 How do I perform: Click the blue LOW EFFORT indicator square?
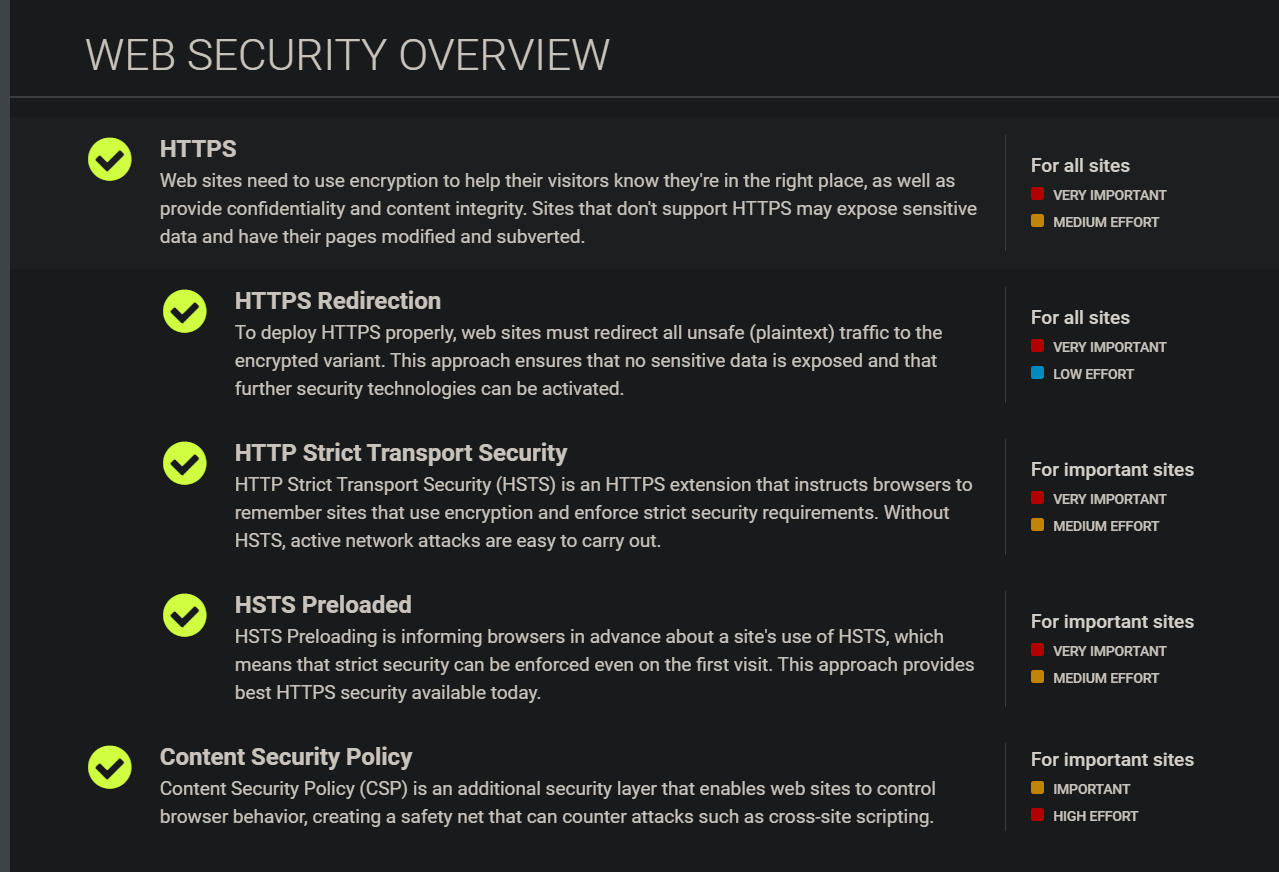pos(1038,373)
